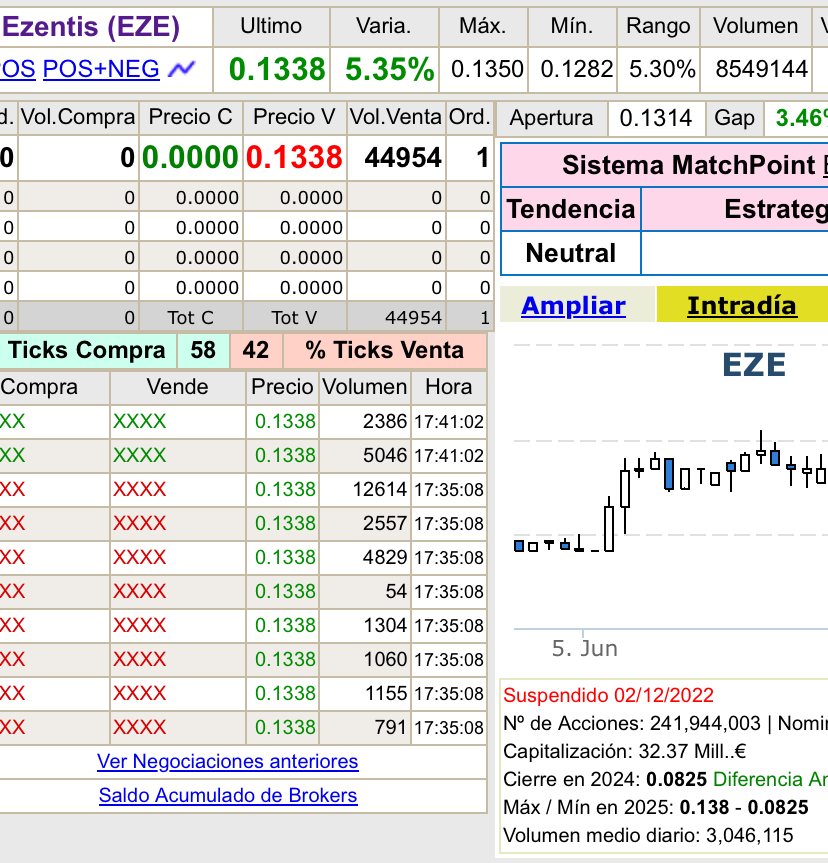
Task: Select the Máx. value 0.1350
Action: (x=487, y=69)
